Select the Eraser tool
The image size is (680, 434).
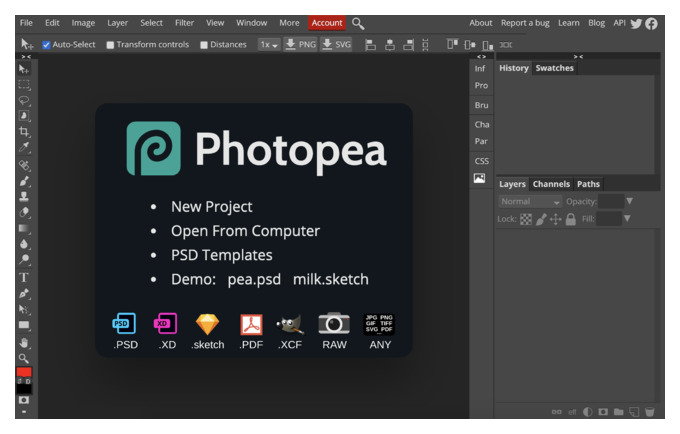[24, 212]
